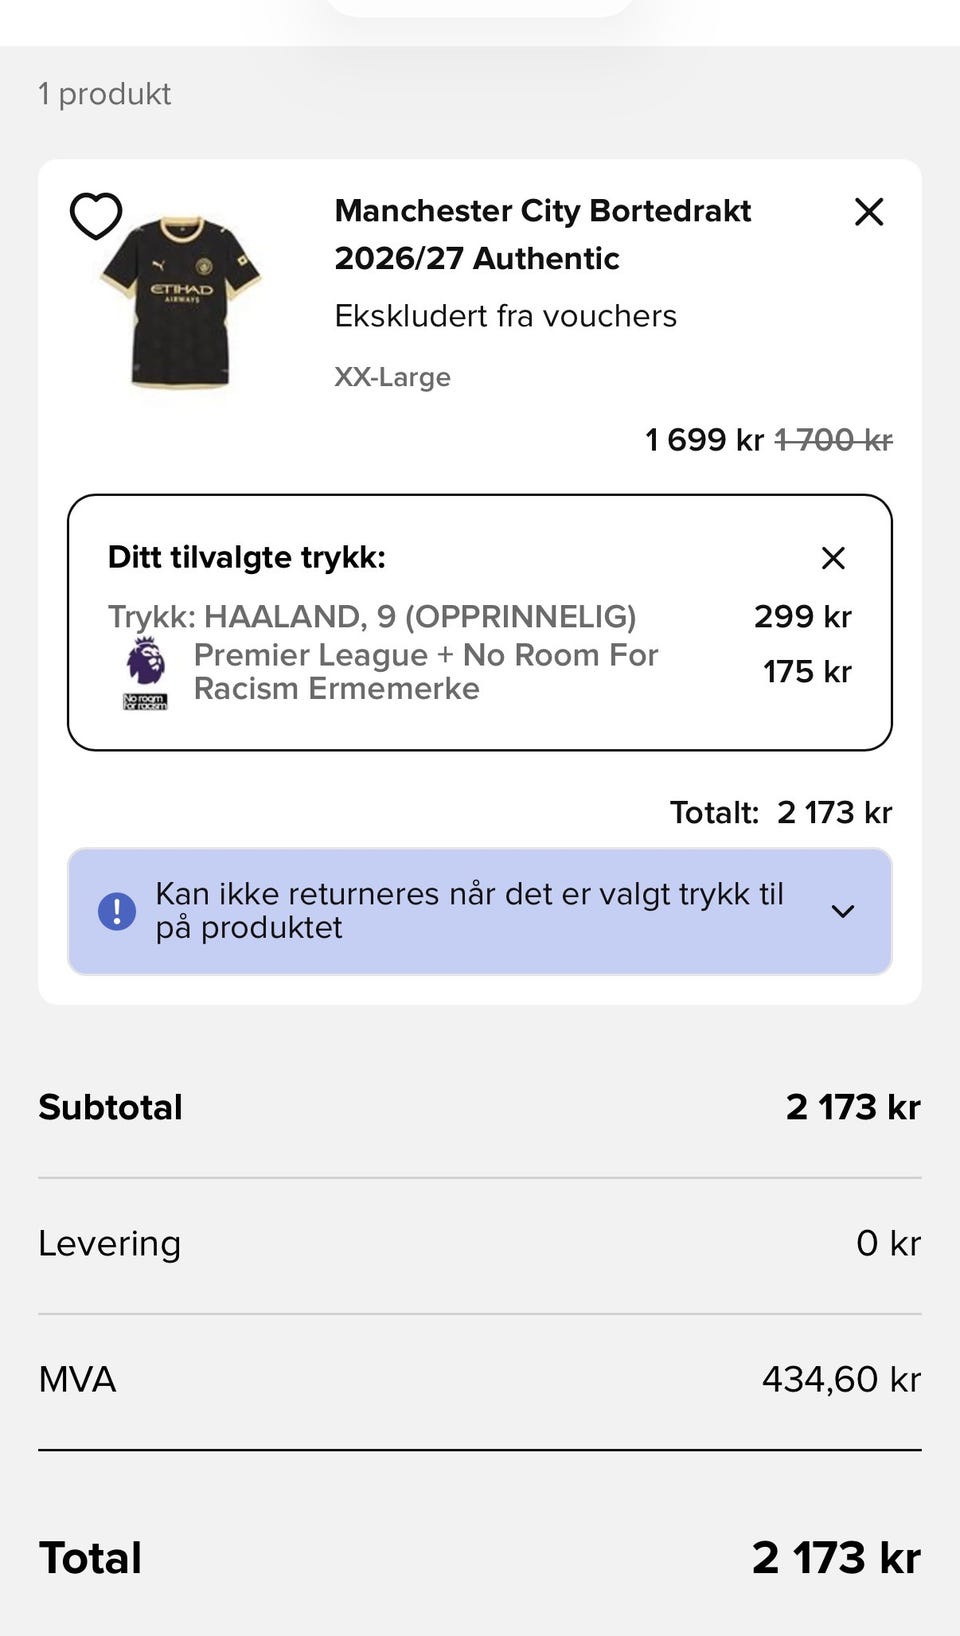This screenshot has height=1636, width=960.
Task: Remove Manchester City Bortedrakt from the cart
Action: click(x=869, y=211)
